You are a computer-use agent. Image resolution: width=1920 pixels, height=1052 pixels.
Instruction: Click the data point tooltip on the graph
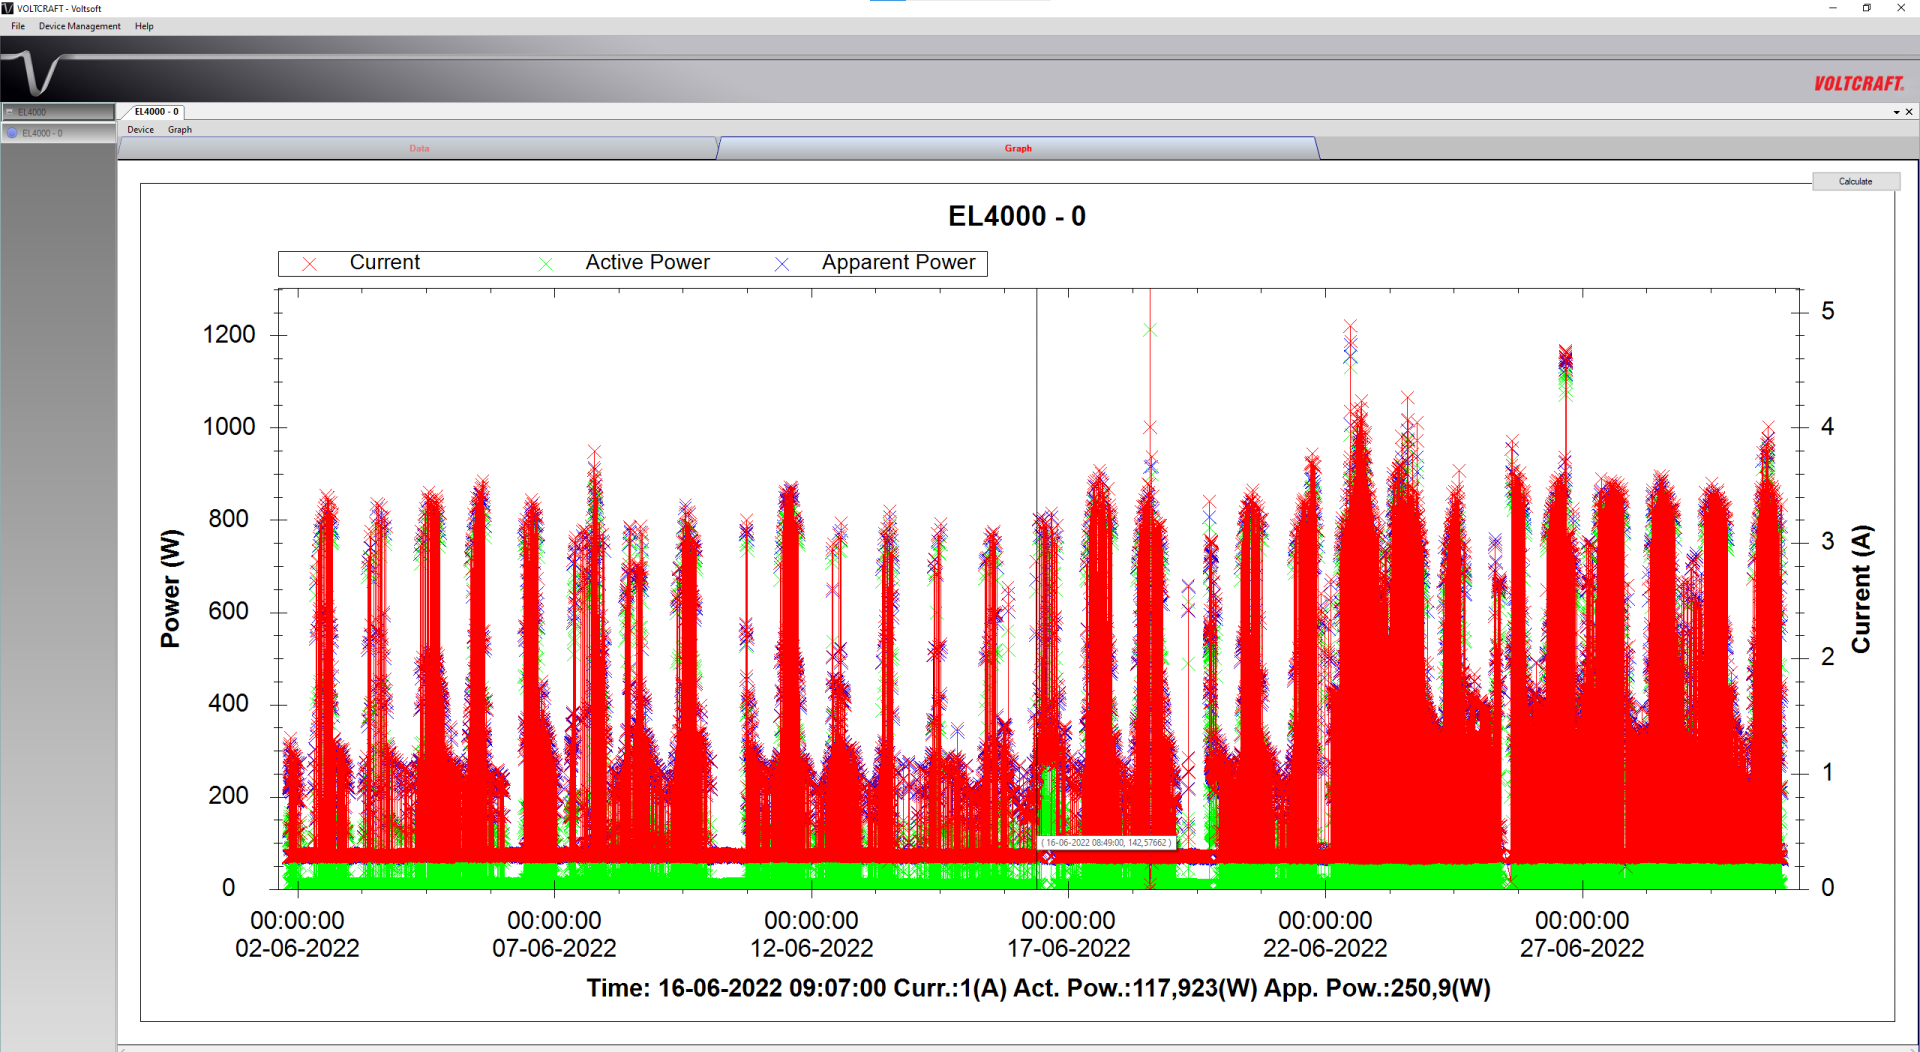tap(1106, 843)
